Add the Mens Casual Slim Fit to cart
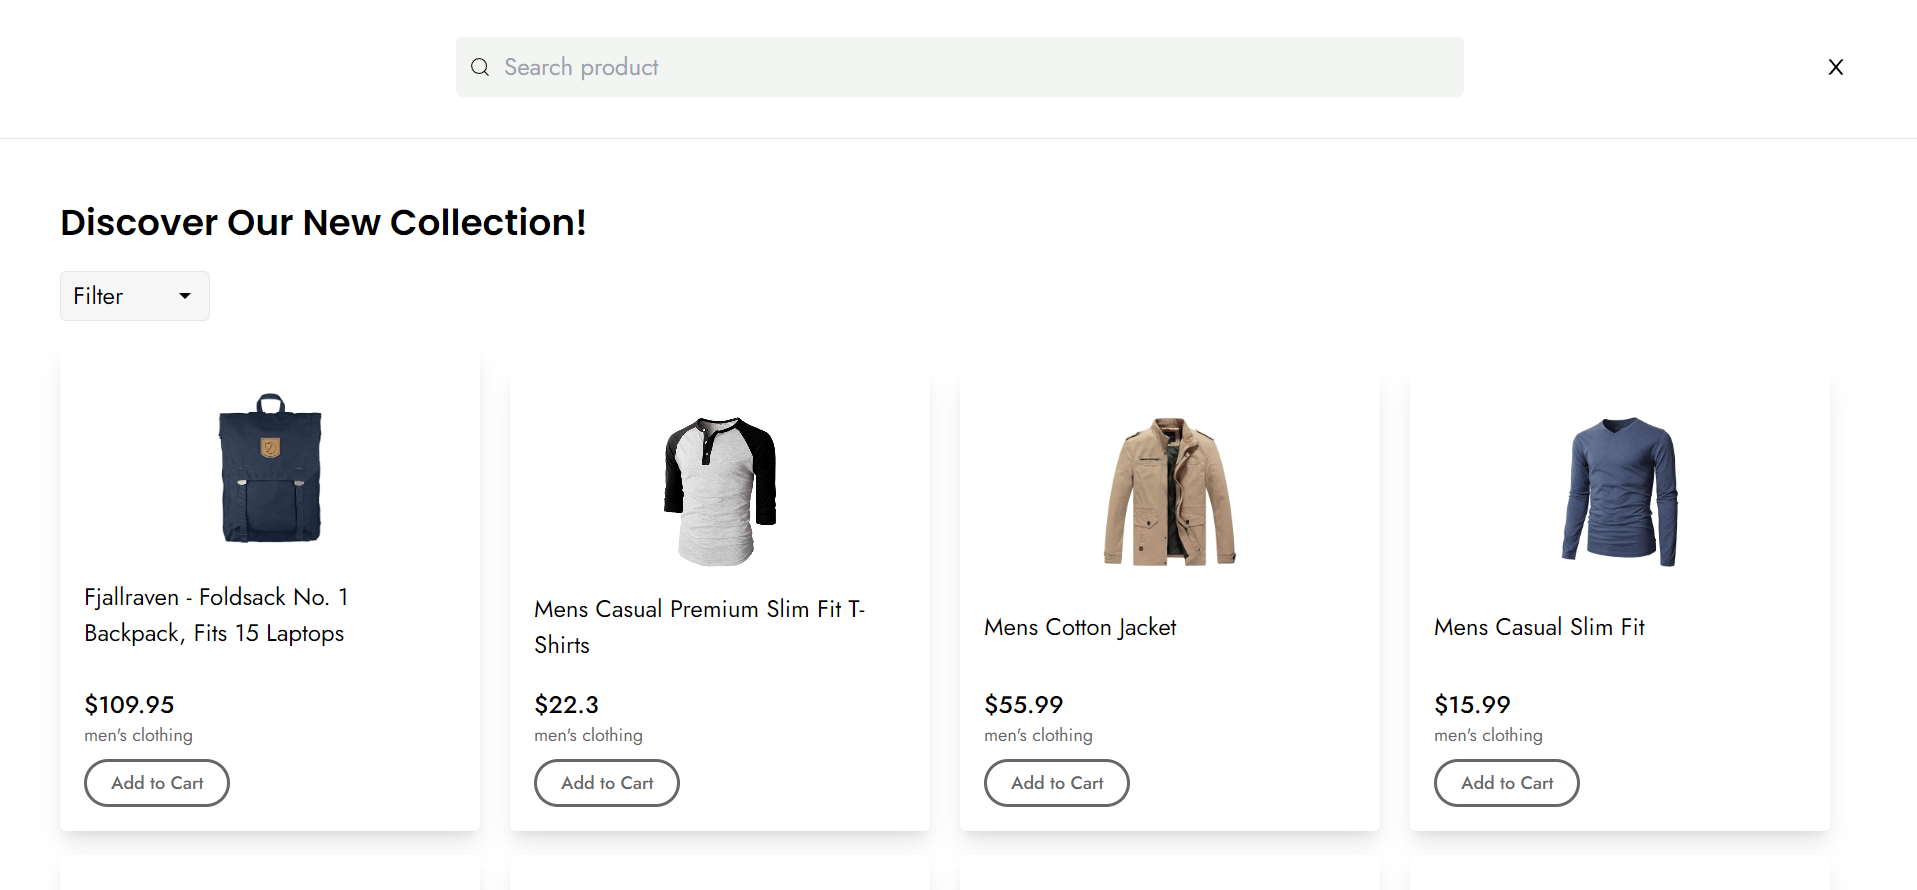The width and height of the screenshot is (1917, 890). point(1506,783)
